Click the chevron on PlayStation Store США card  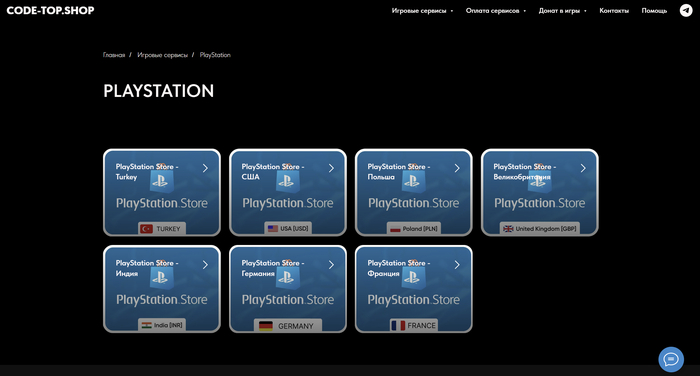pos(331,168)
